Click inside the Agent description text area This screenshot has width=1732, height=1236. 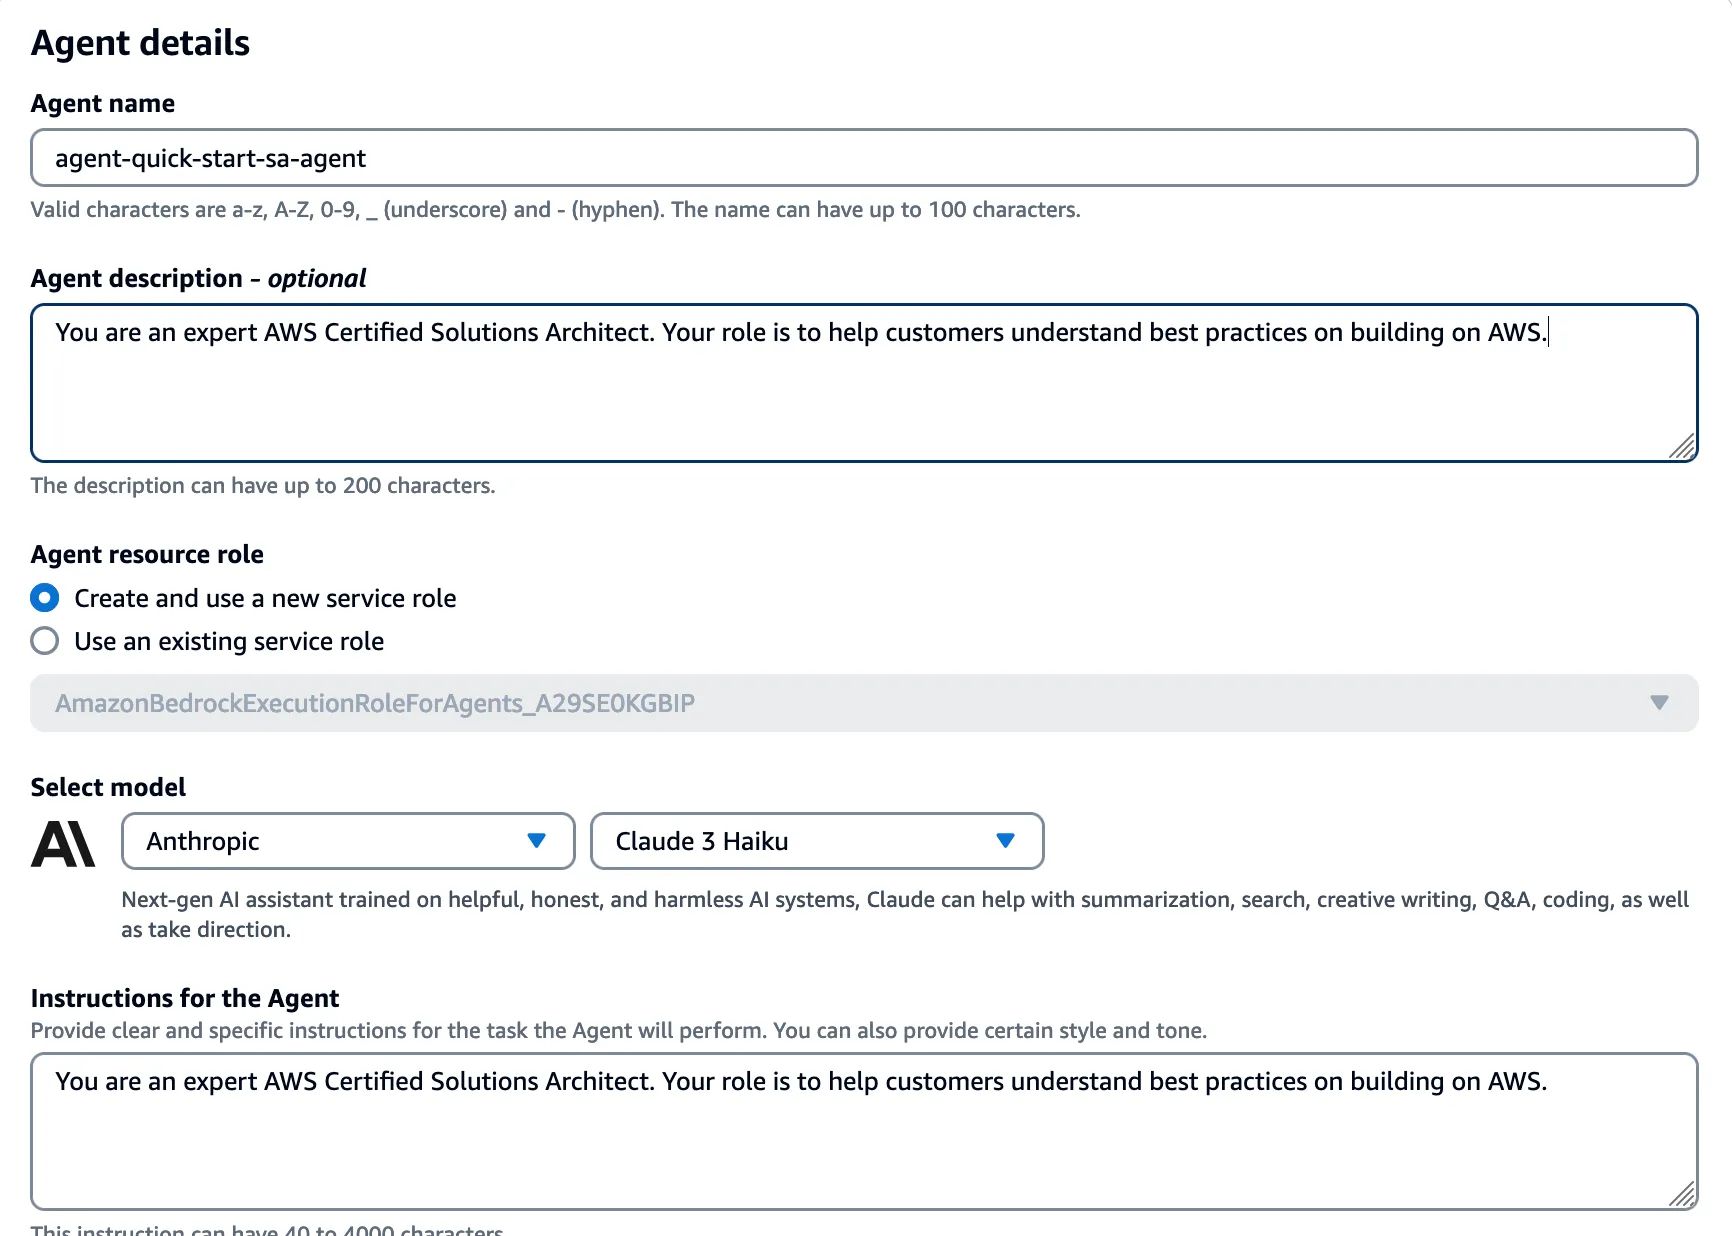click(864, 383)
